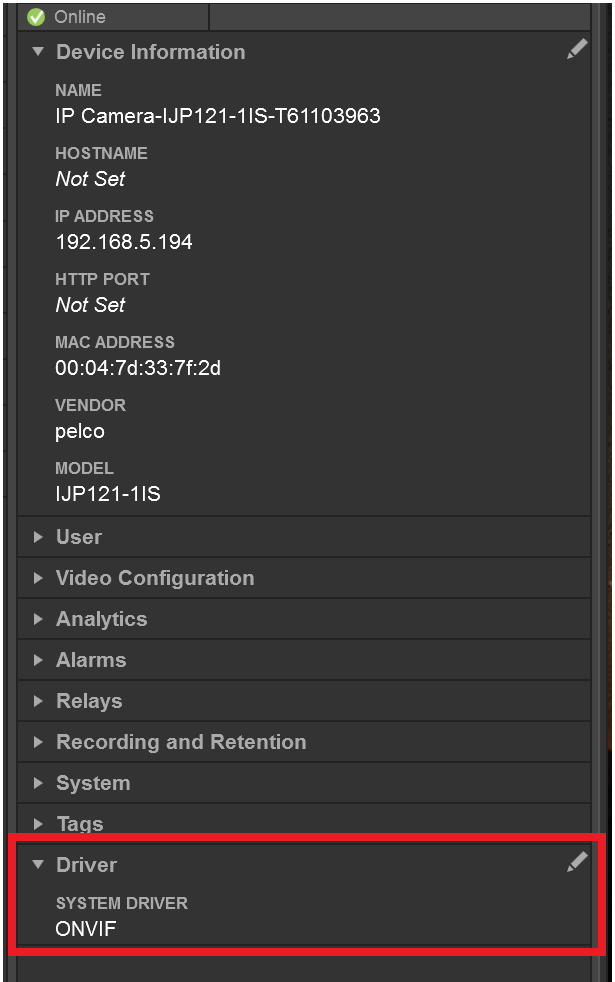Click the green Online status indicator
615x982 pixels.
coord(38,16)
